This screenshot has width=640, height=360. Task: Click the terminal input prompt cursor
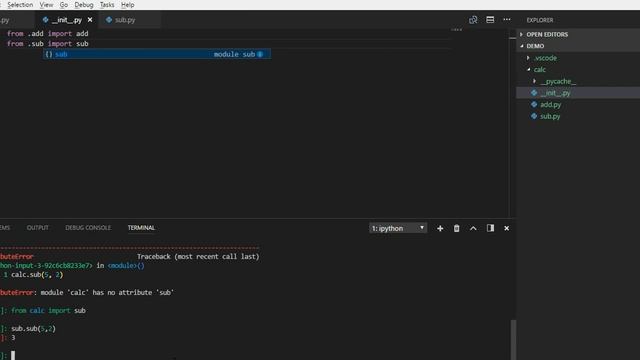pos(13,355)
